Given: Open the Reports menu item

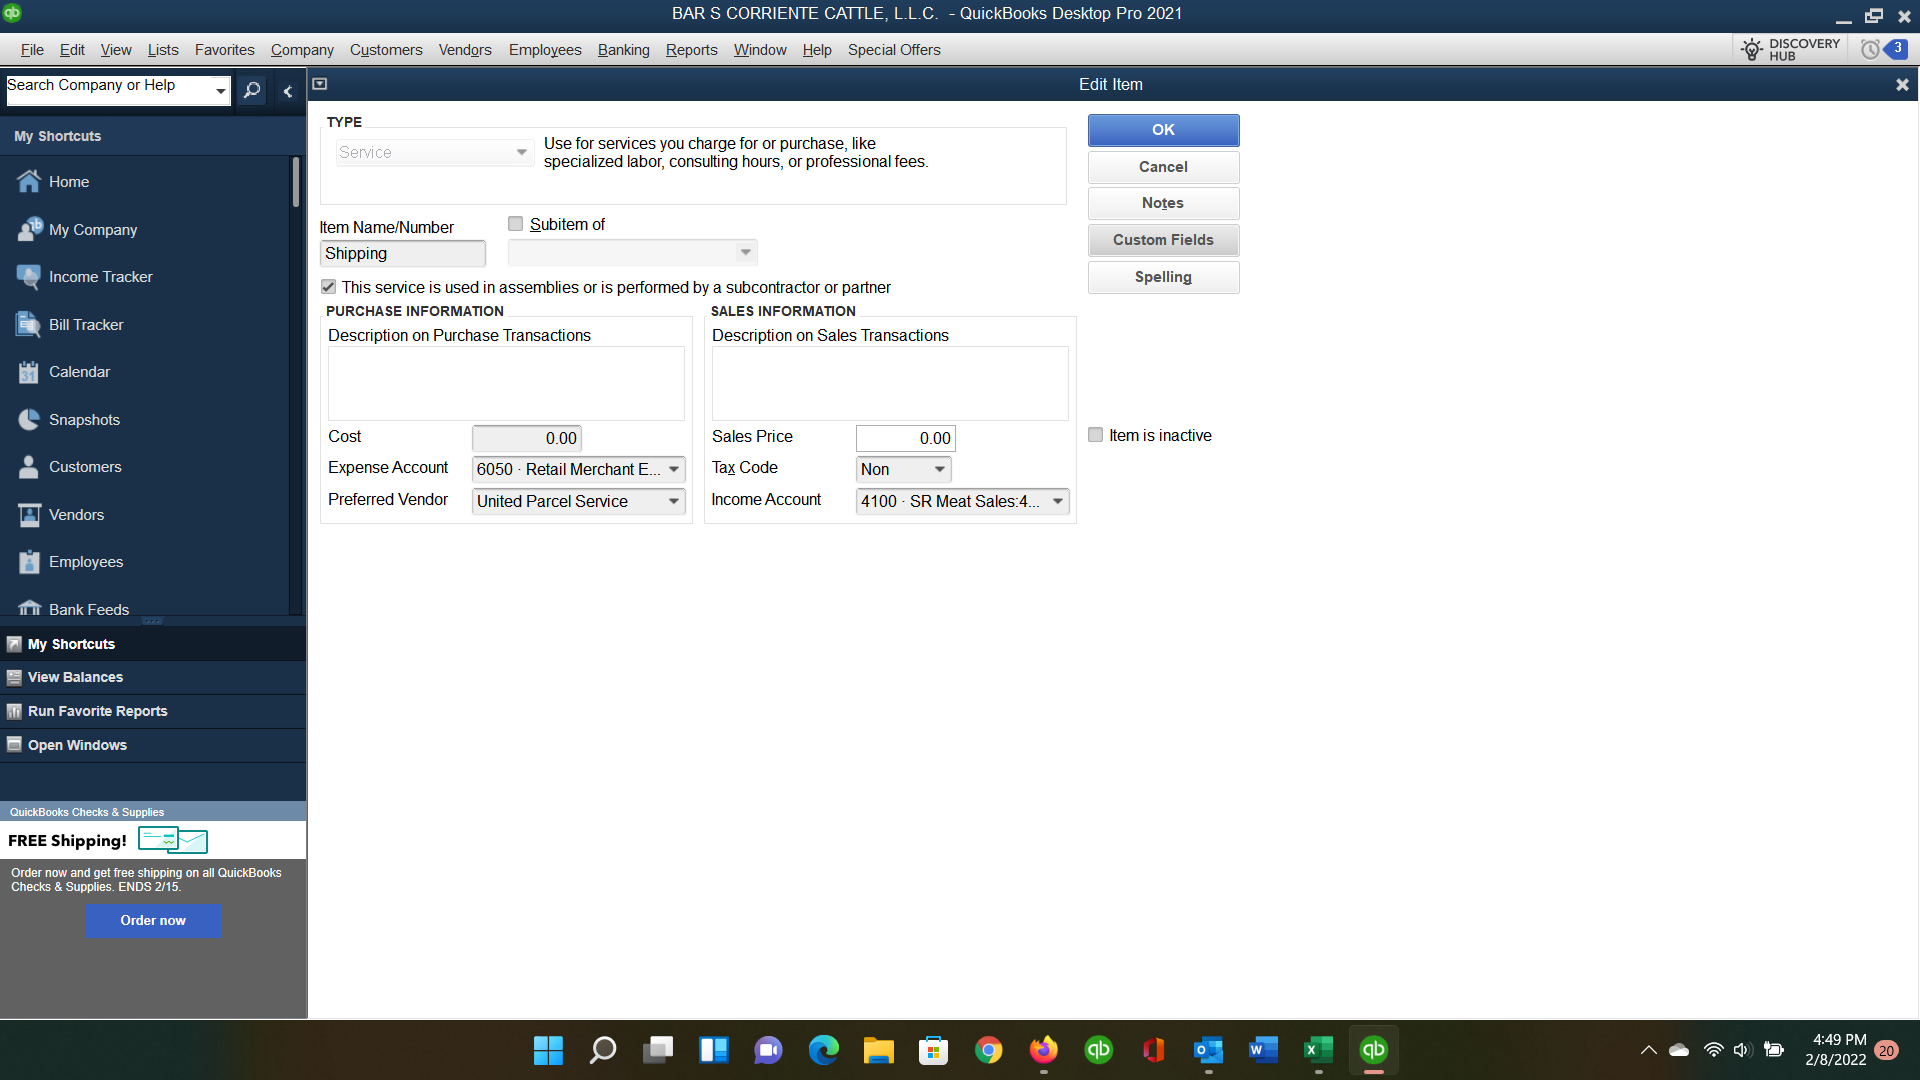Looking at the screenshot, I should click(x=690, y=50).
